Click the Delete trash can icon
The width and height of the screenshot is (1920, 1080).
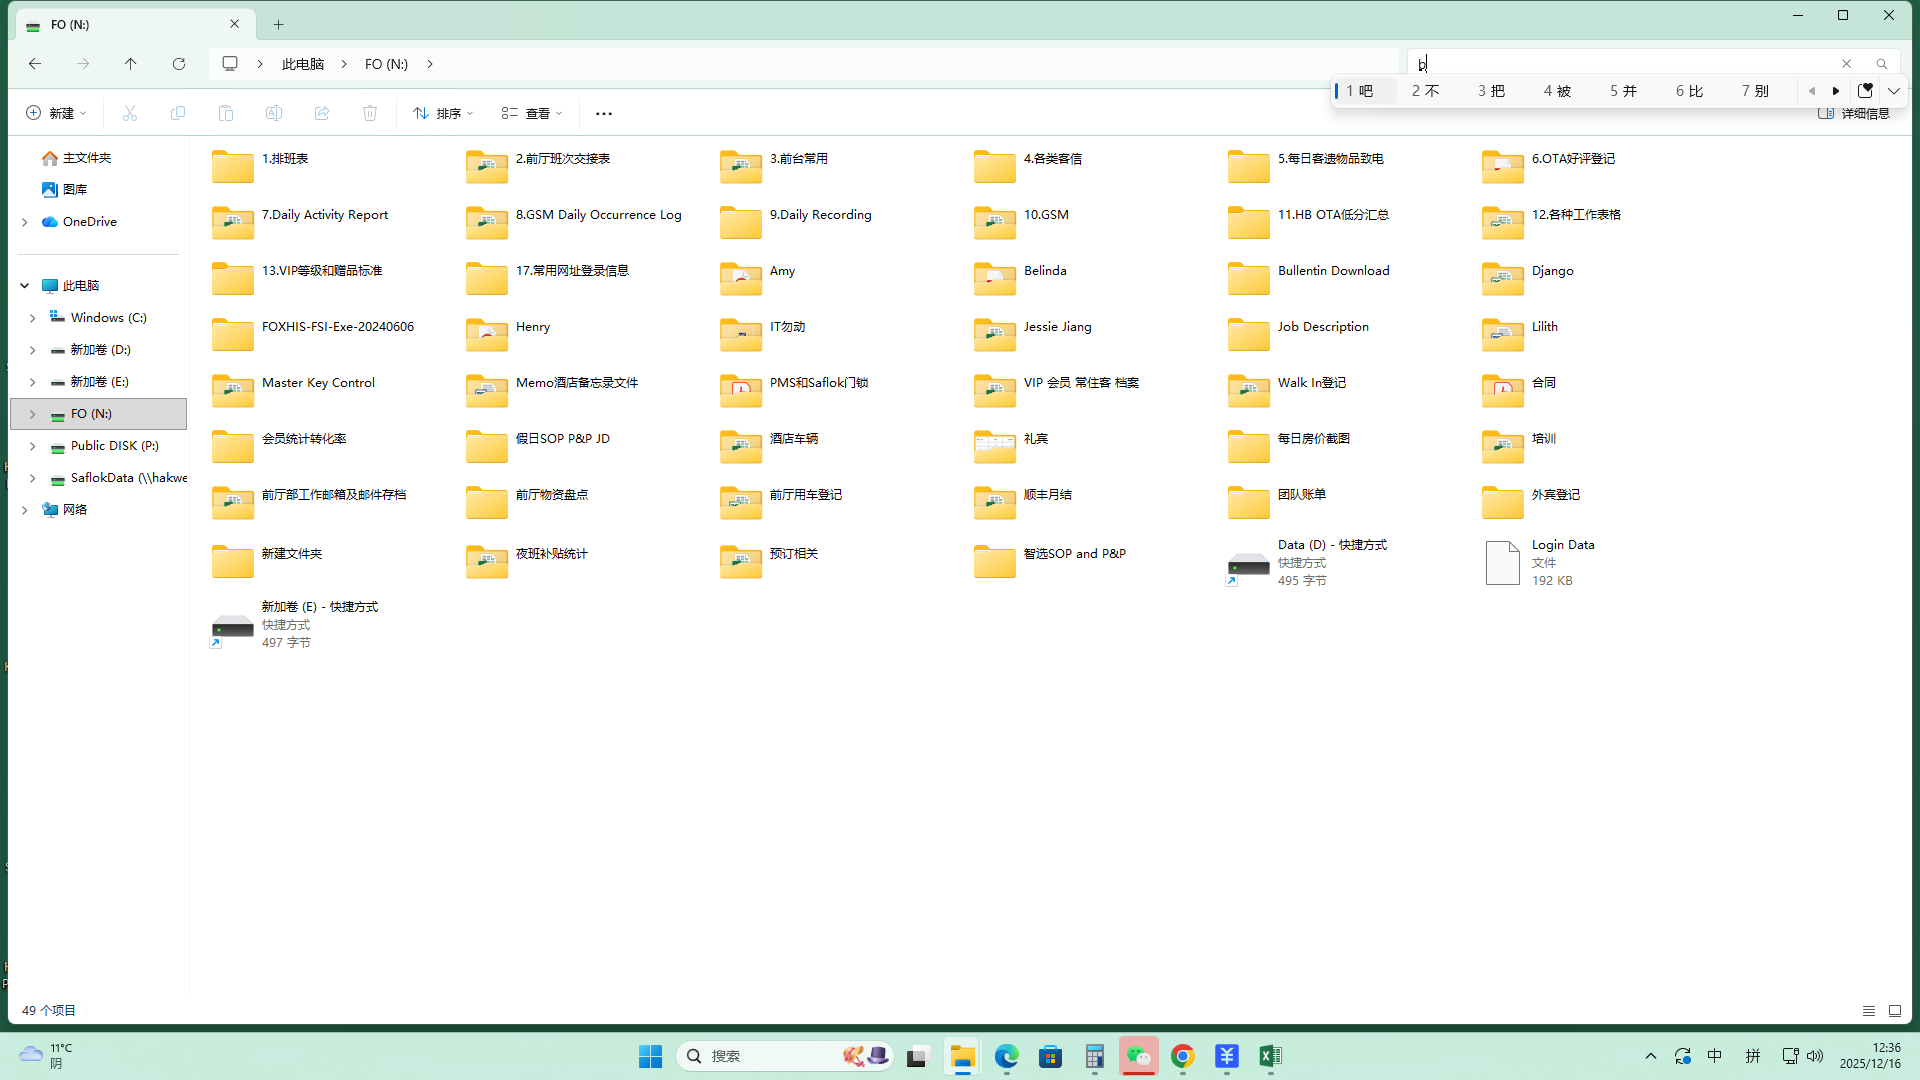370,113
